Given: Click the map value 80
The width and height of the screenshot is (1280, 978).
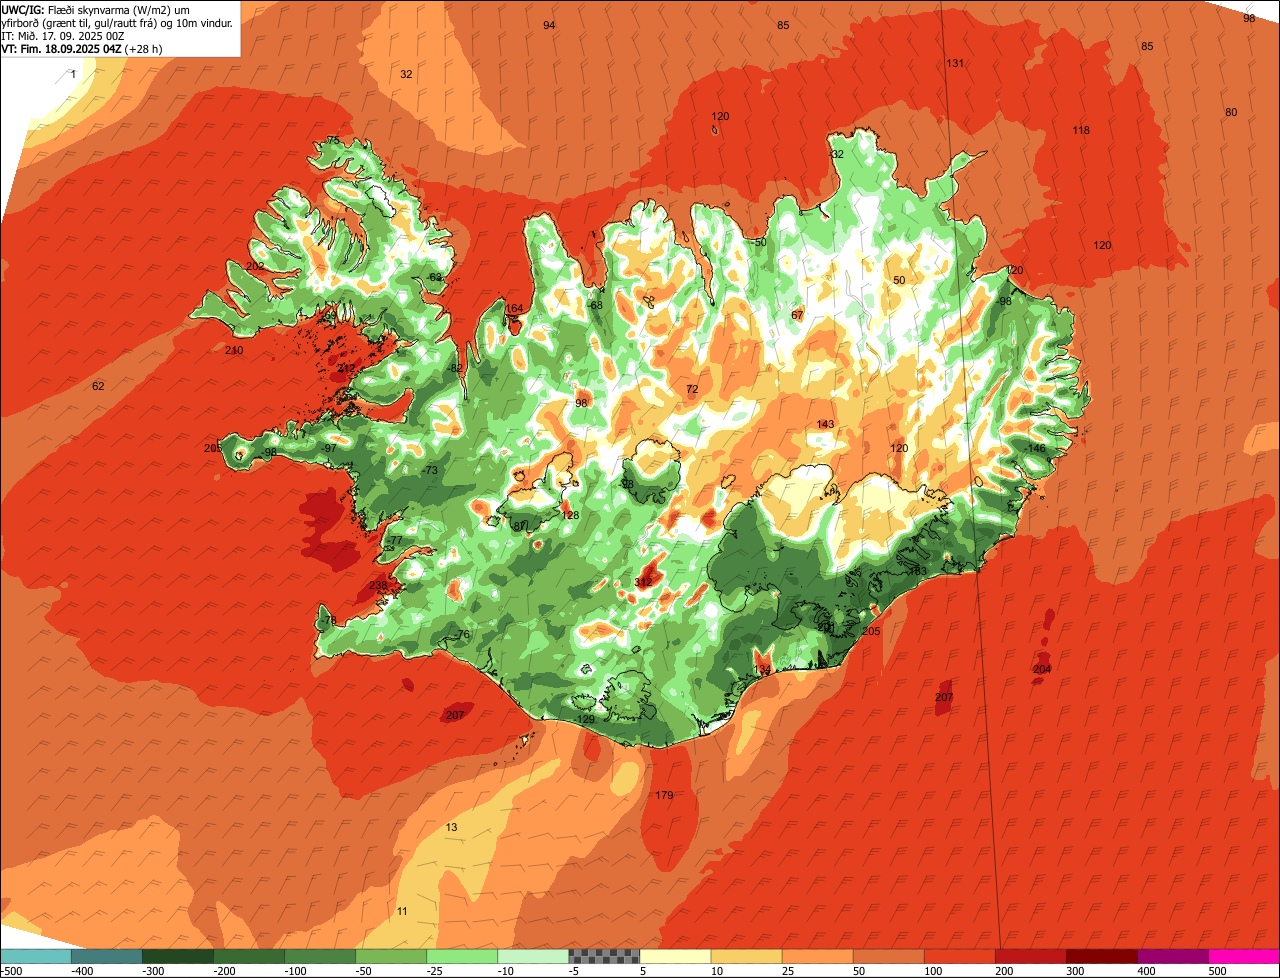Looking at the screenshot, I should [x=1231, y=112].
